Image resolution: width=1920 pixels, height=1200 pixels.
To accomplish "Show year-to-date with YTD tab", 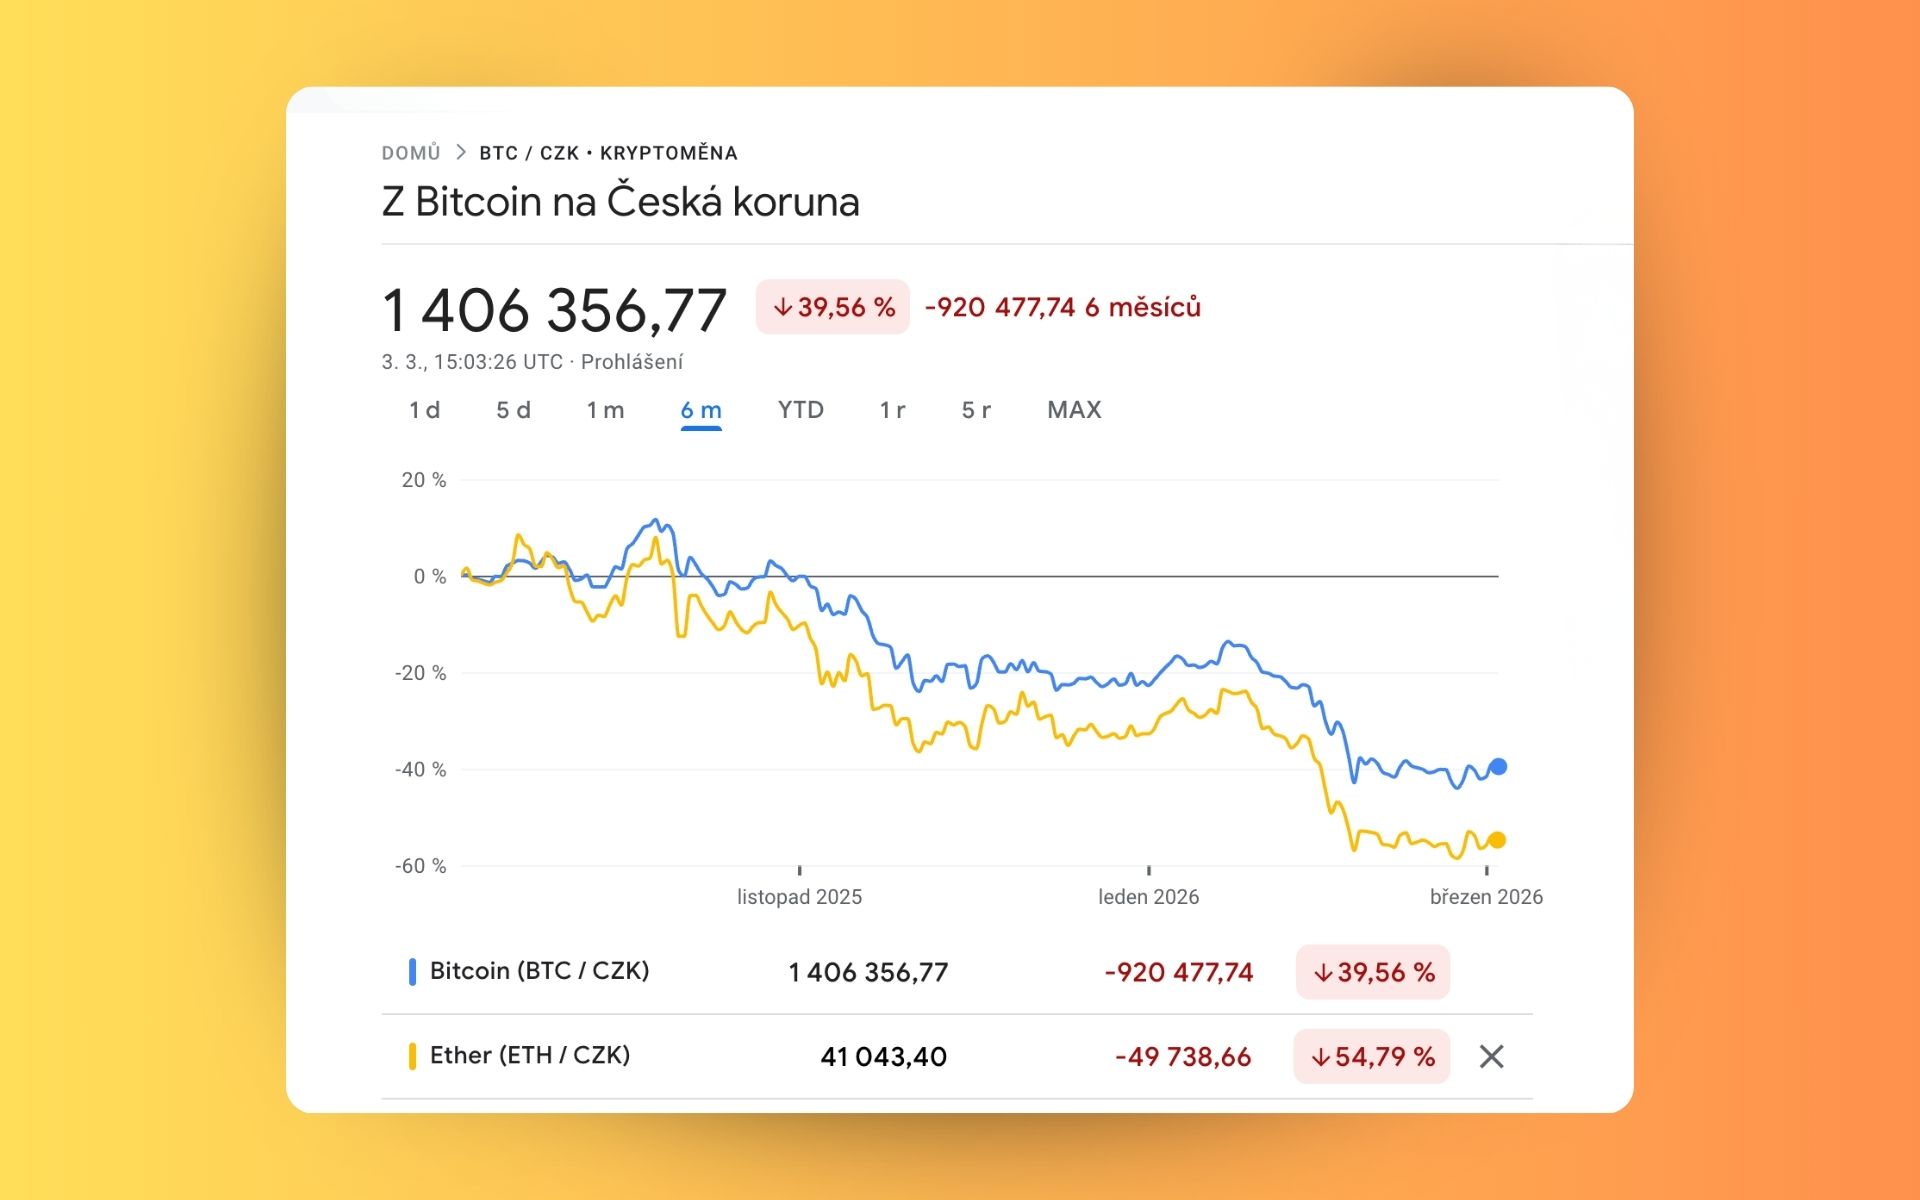I will click(x=801, y=410).
